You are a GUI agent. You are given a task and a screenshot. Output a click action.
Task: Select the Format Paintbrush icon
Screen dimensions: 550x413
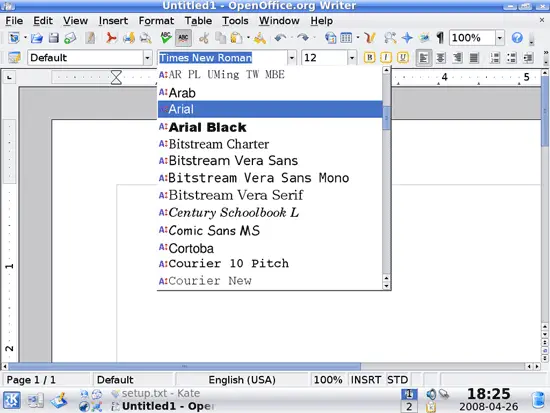pyautogui.click(x=260, y=38)
